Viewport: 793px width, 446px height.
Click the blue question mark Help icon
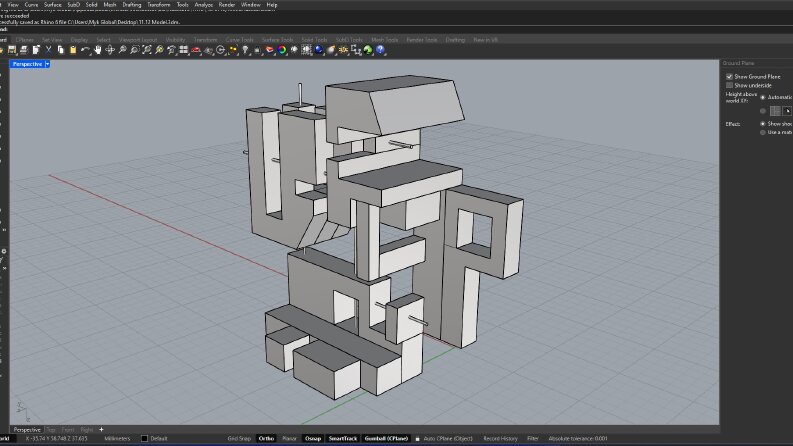(380, 50)
